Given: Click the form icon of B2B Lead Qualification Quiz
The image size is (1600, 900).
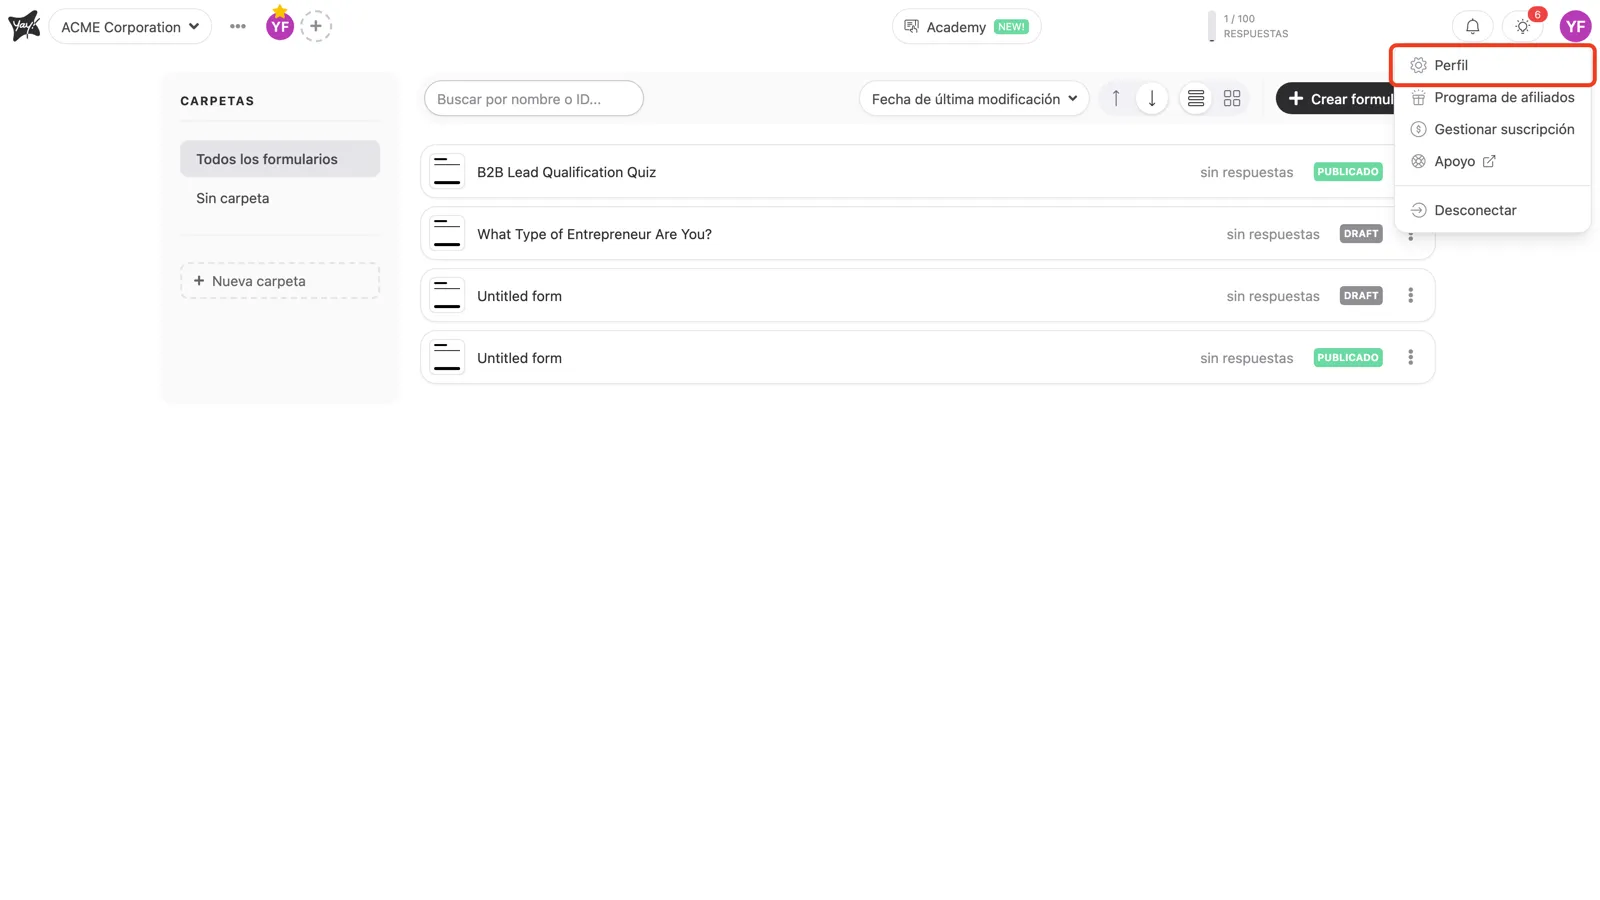Looking at the screenshot, I should click(447, 172).
